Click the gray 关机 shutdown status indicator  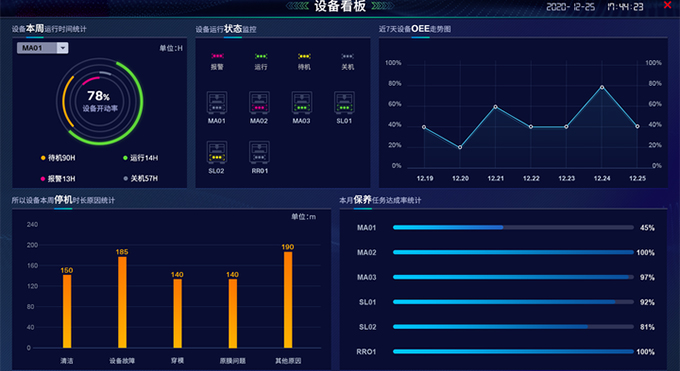pyautogui.click(x=347, y=56)
